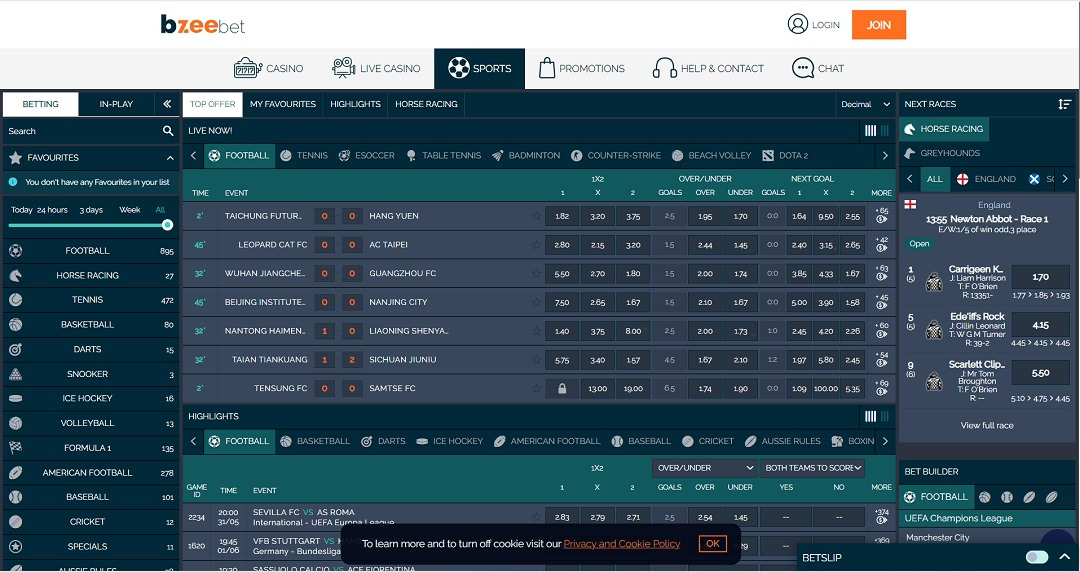
Task: Open Live Casino camera icon
Action: pos(344,68)
